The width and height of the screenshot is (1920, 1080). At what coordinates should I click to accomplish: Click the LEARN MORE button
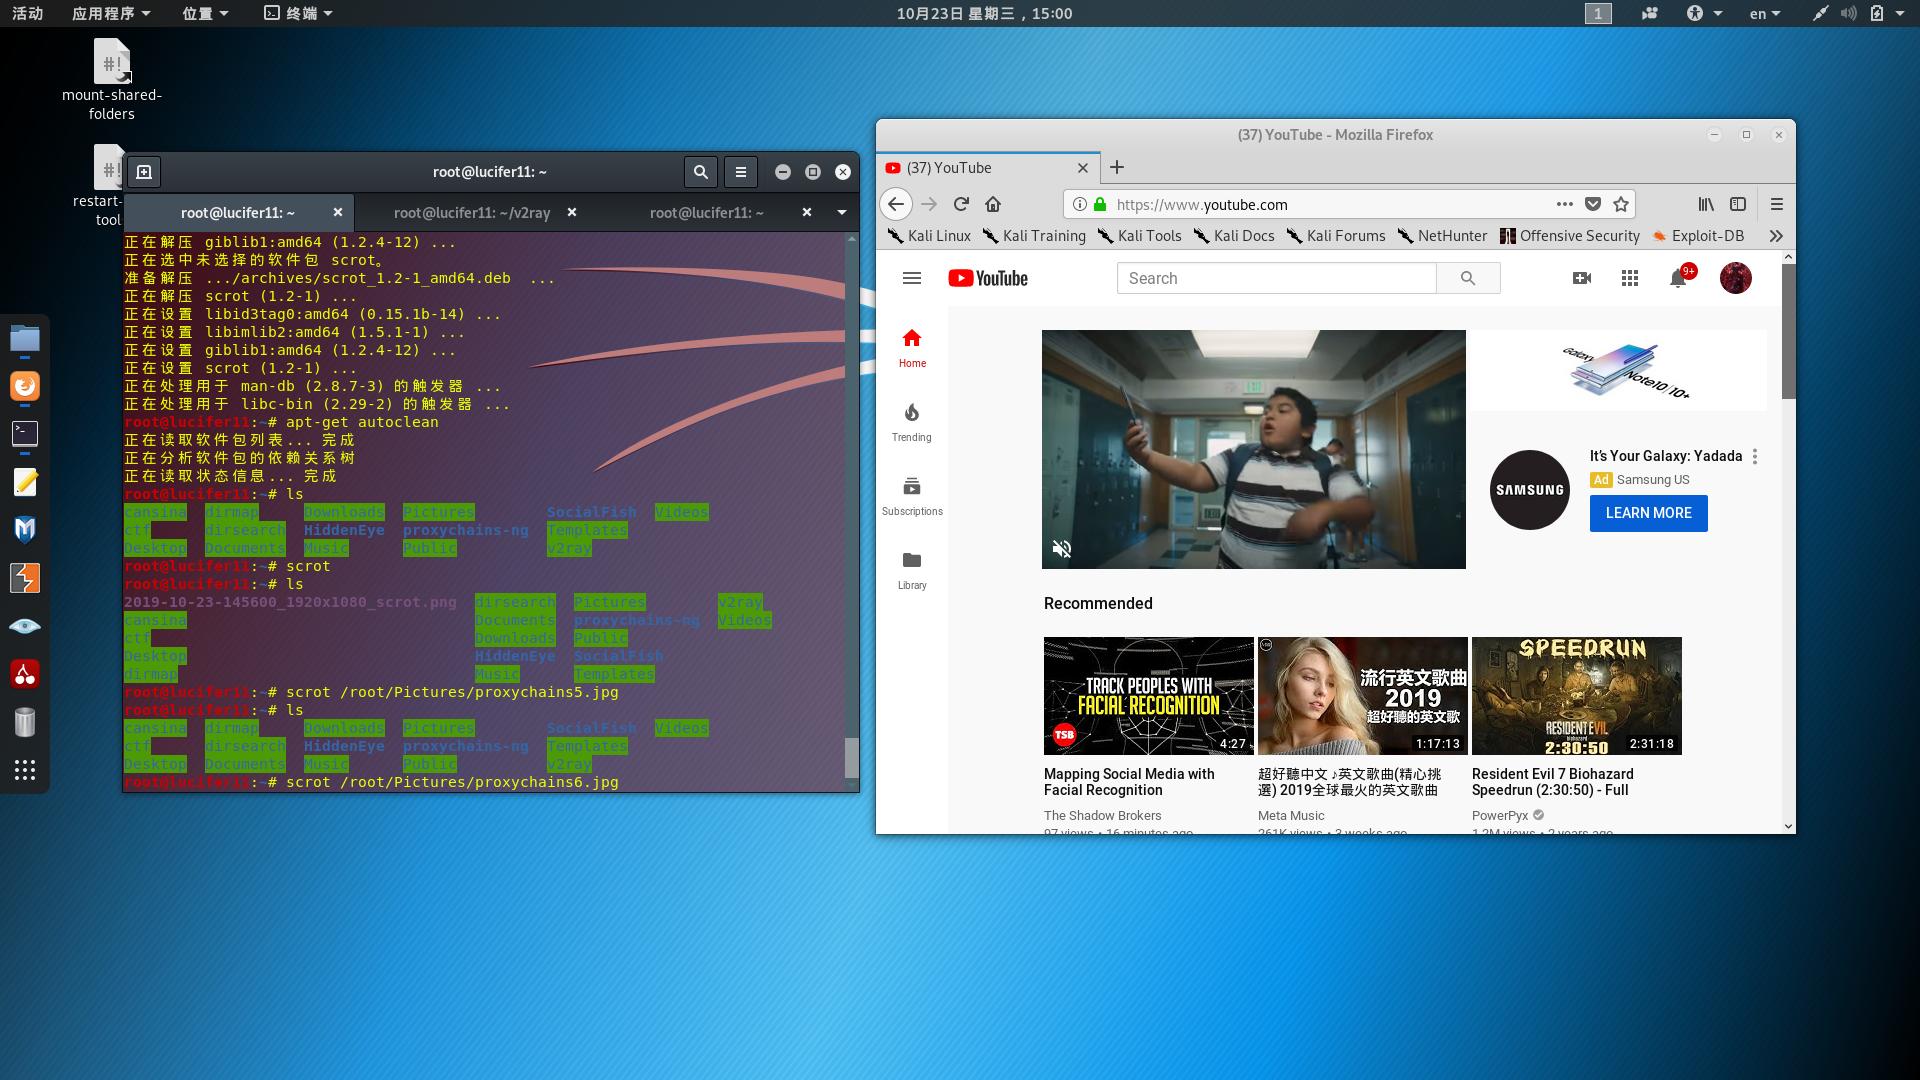click(x=1648, y=513)
